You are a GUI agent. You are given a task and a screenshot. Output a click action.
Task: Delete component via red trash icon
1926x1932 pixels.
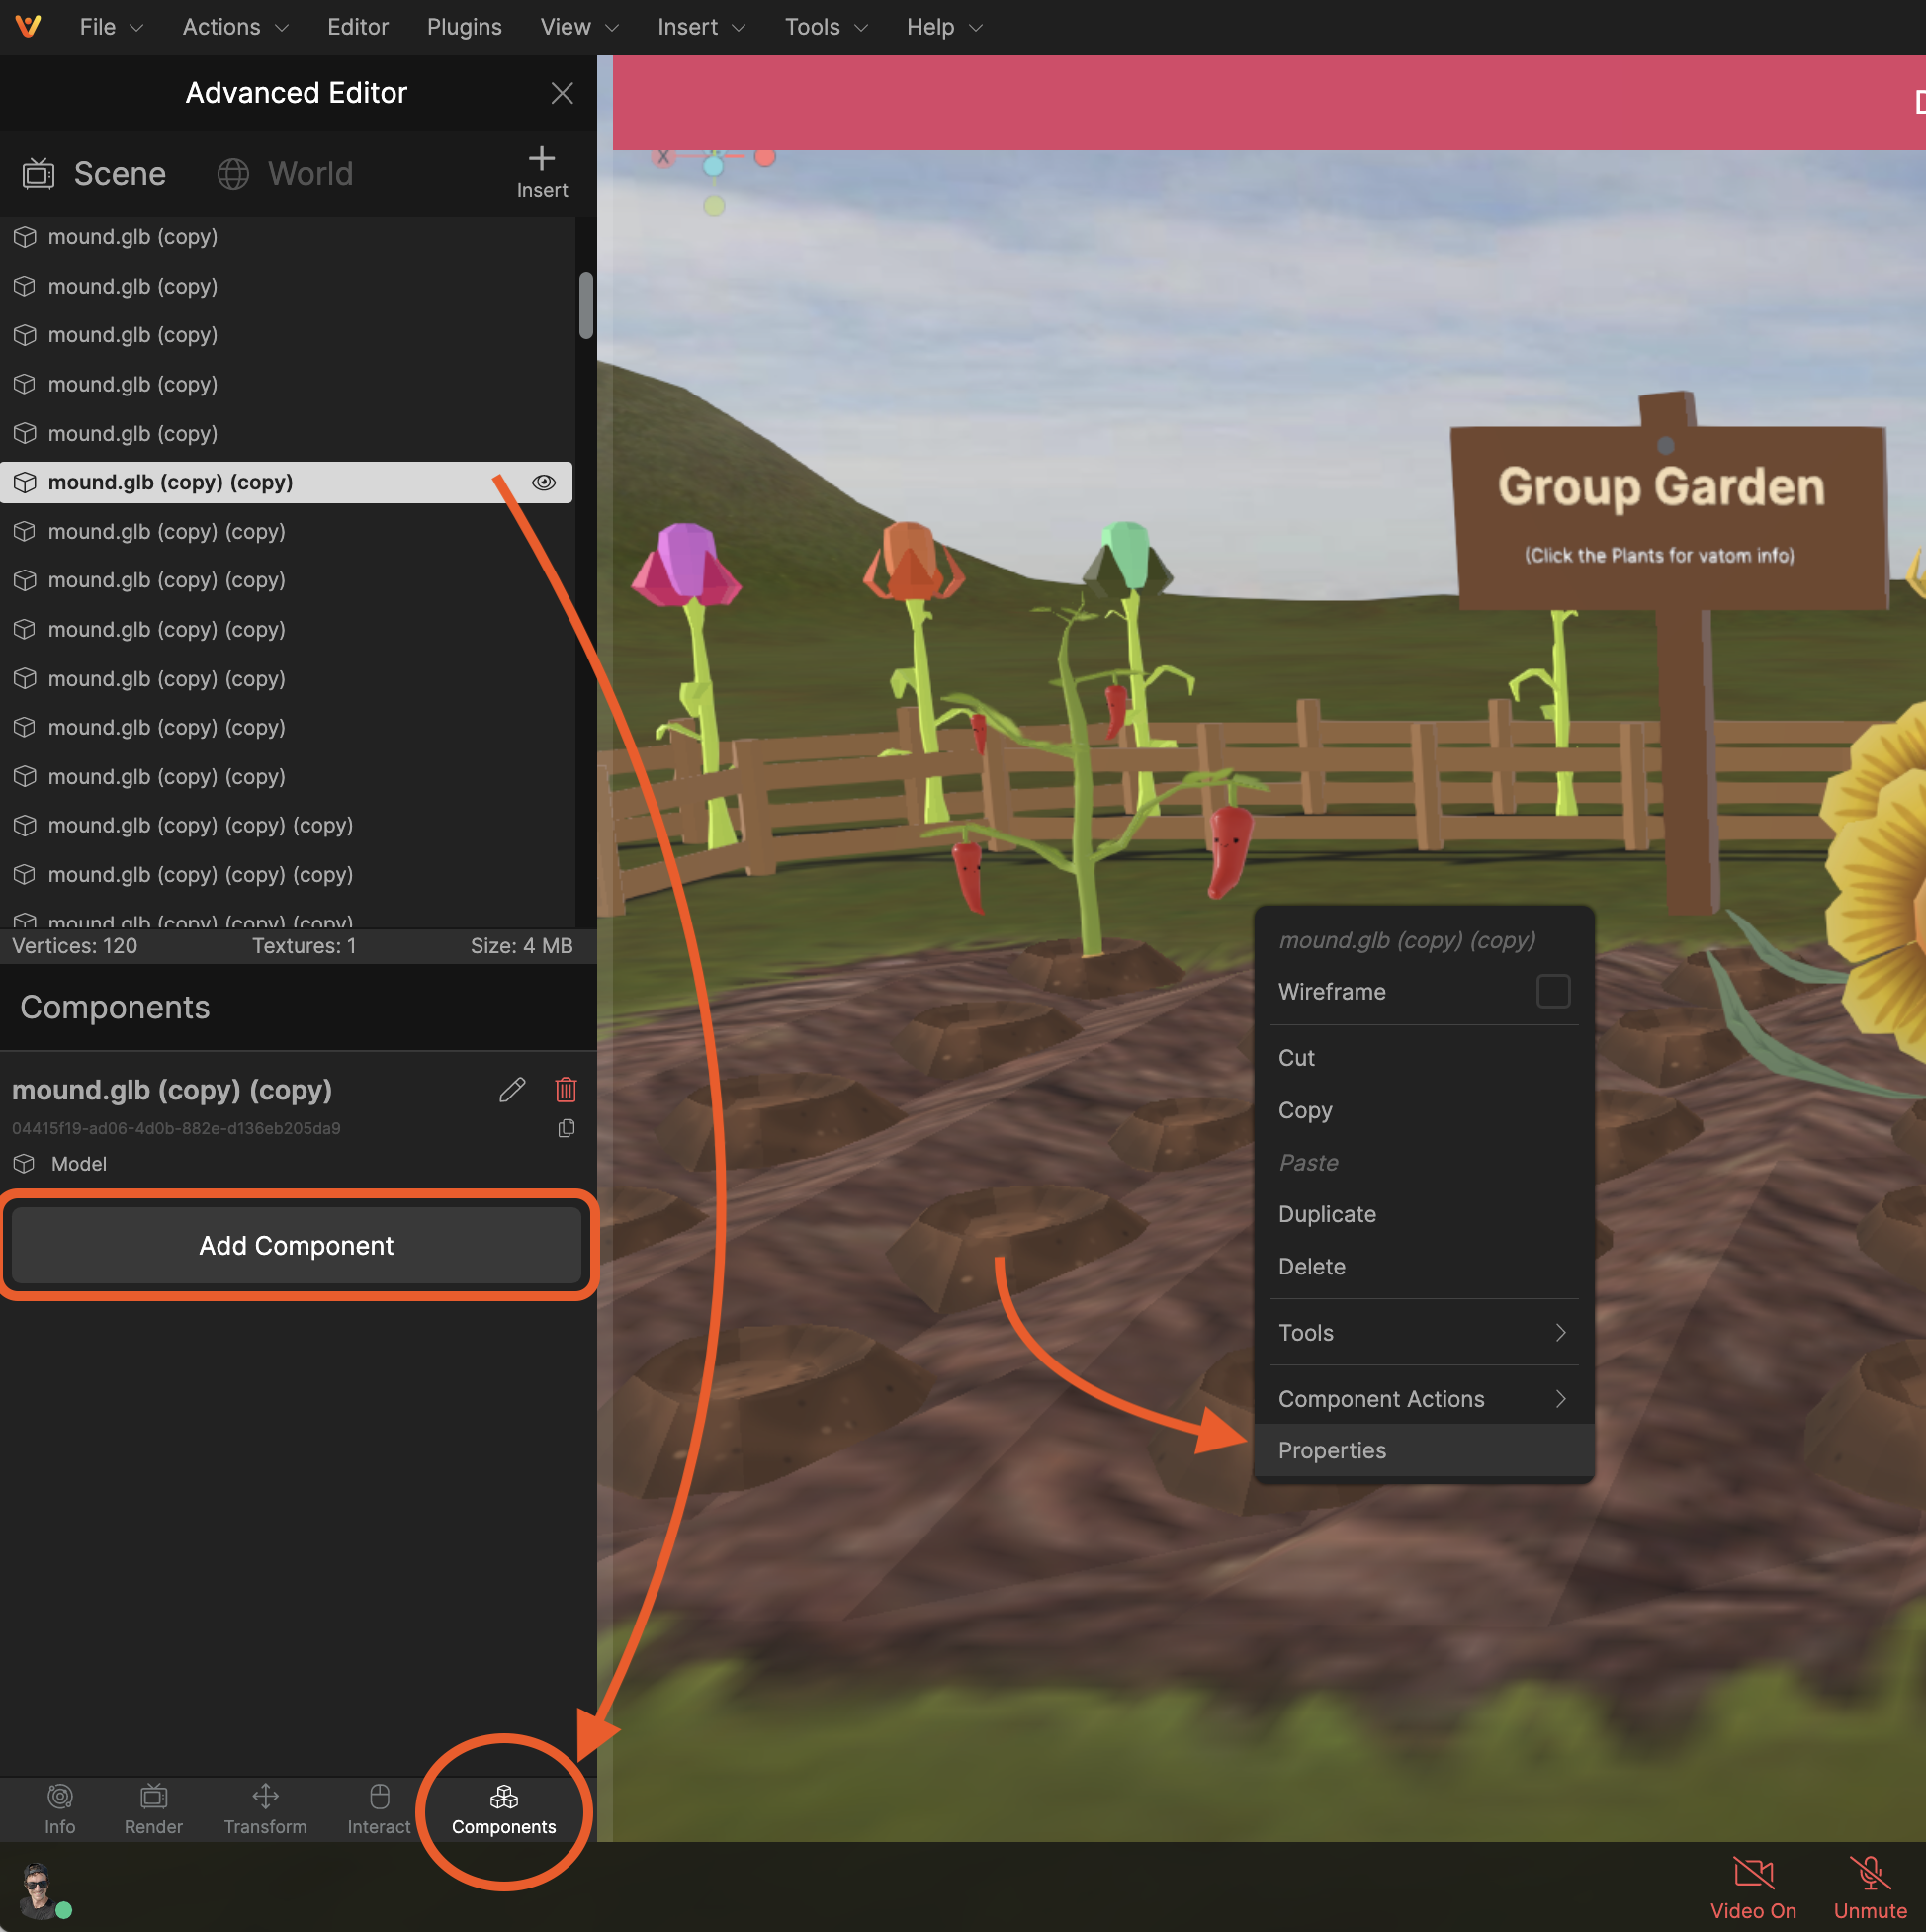coord(566,1089)
